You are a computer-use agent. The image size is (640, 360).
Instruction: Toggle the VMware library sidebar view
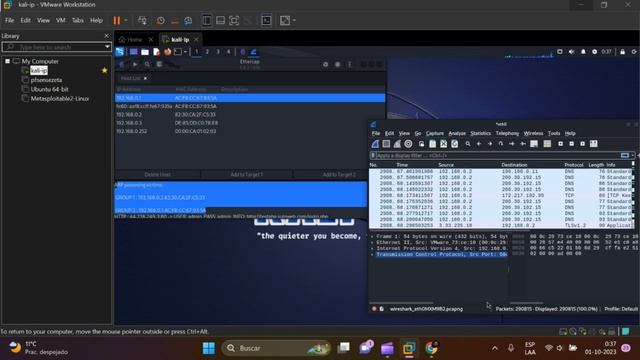[207, 20]
